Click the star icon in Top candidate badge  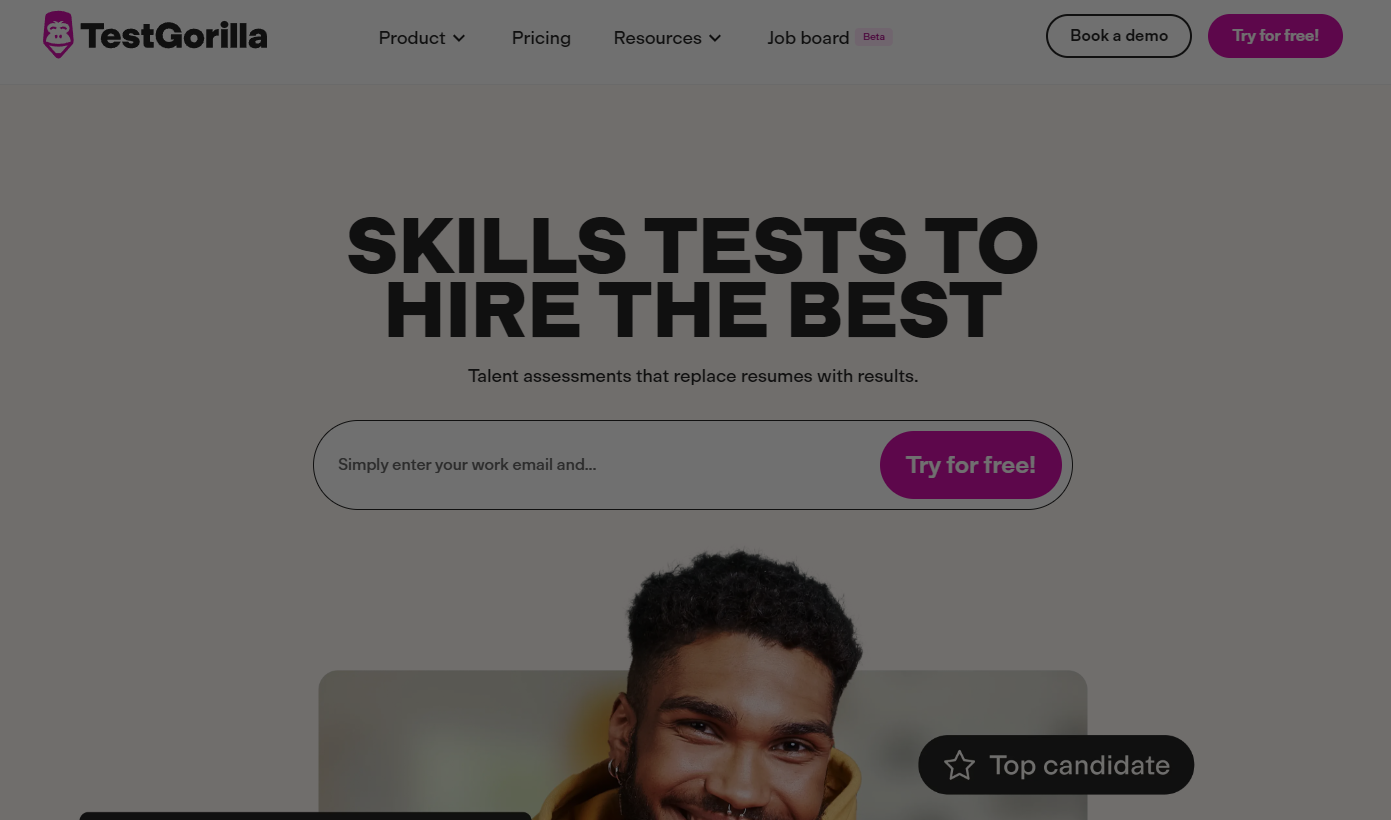tap(959, 766)
